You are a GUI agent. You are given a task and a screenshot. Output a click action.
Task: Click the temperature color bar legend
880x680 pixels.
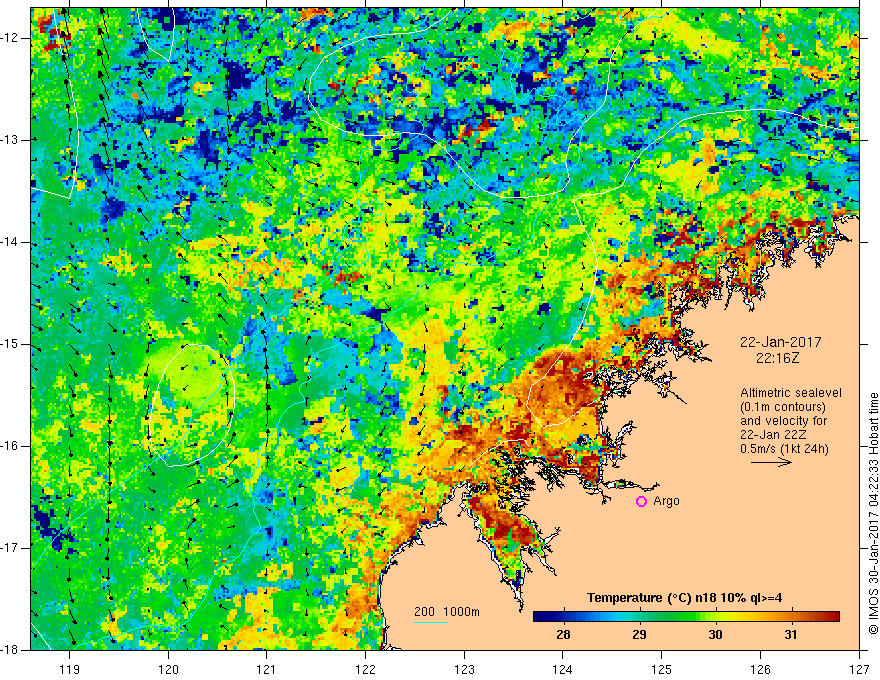click(x=686, y=617)
